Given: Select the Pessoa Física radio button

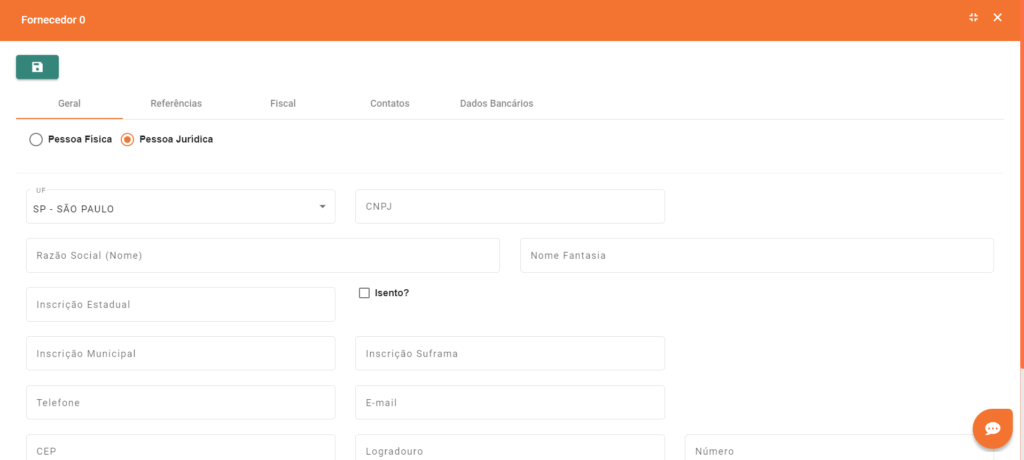Looking at the screenshot, I should click(x=36, y=140).
